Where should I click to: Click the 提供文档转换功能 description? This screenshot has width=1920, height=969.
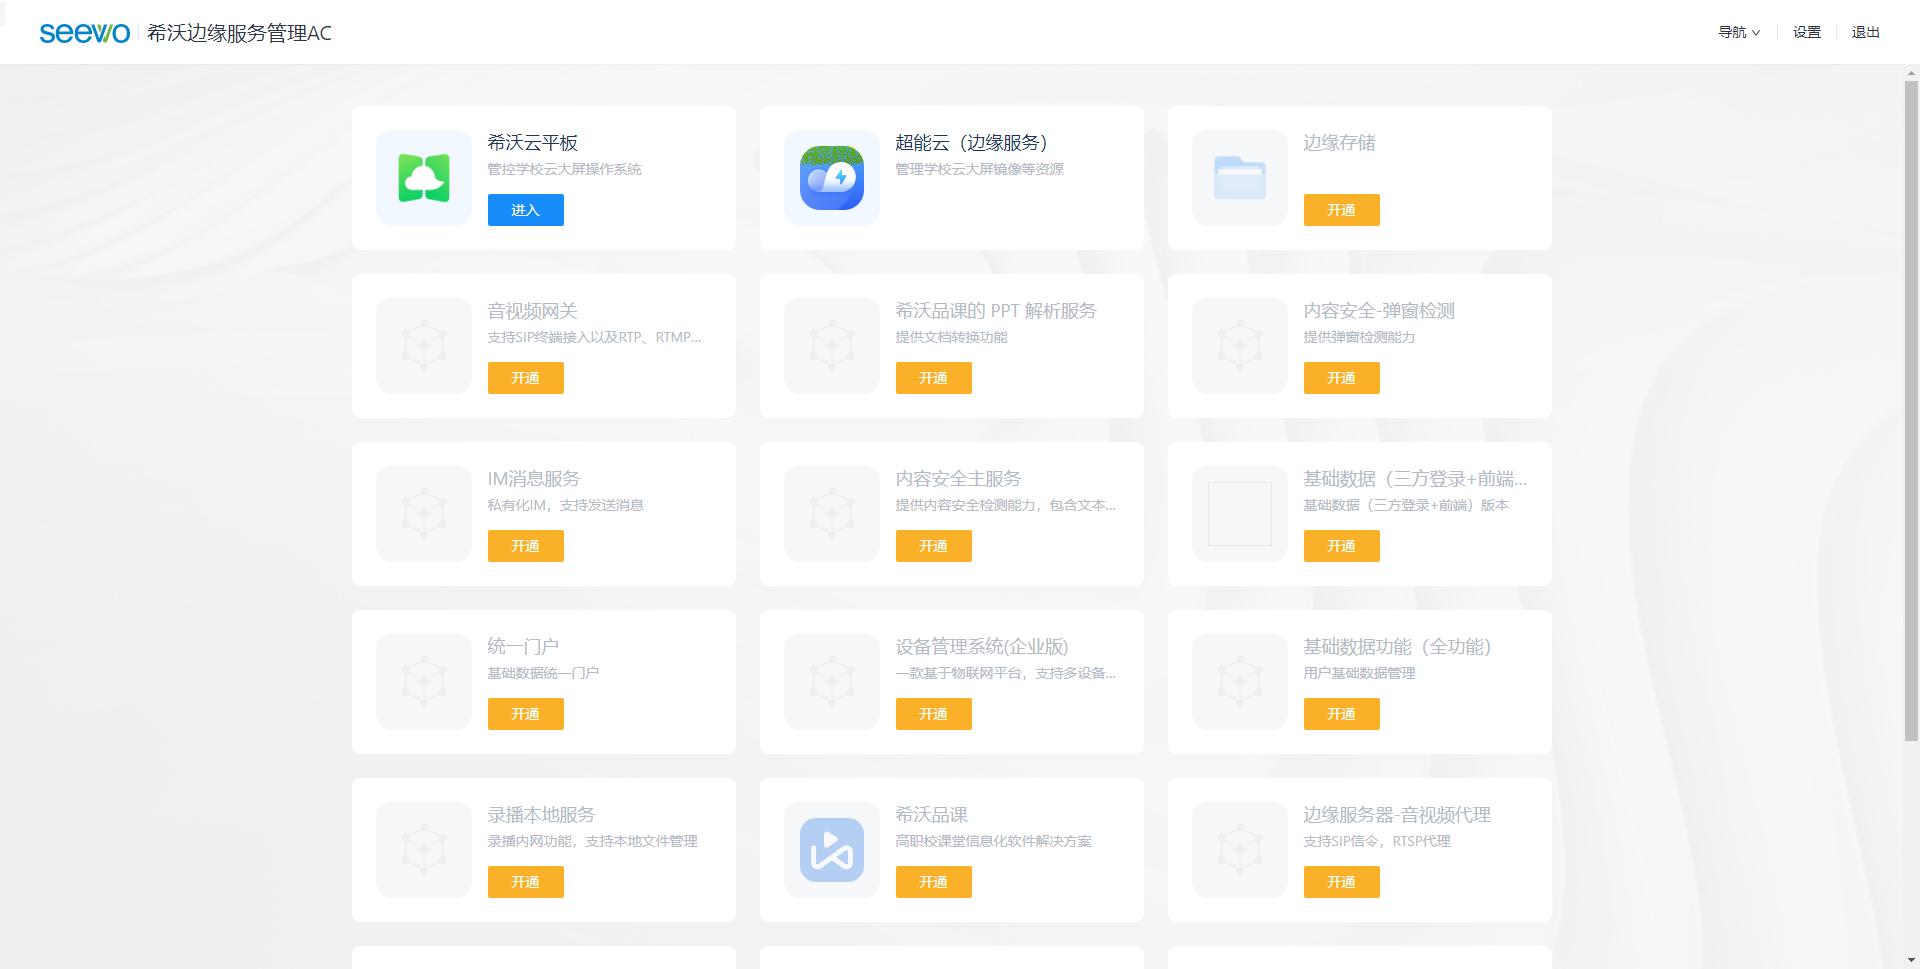click(952, 338)
